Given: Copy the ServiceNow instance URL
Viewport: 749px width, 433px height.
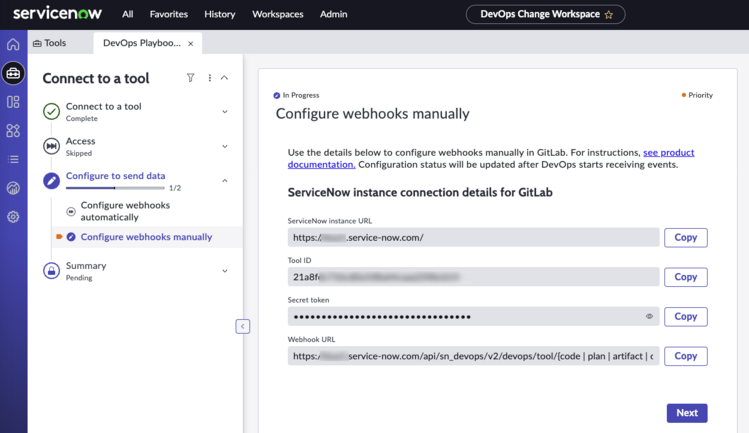Looking at the screenshot, I should coord(685,238).
